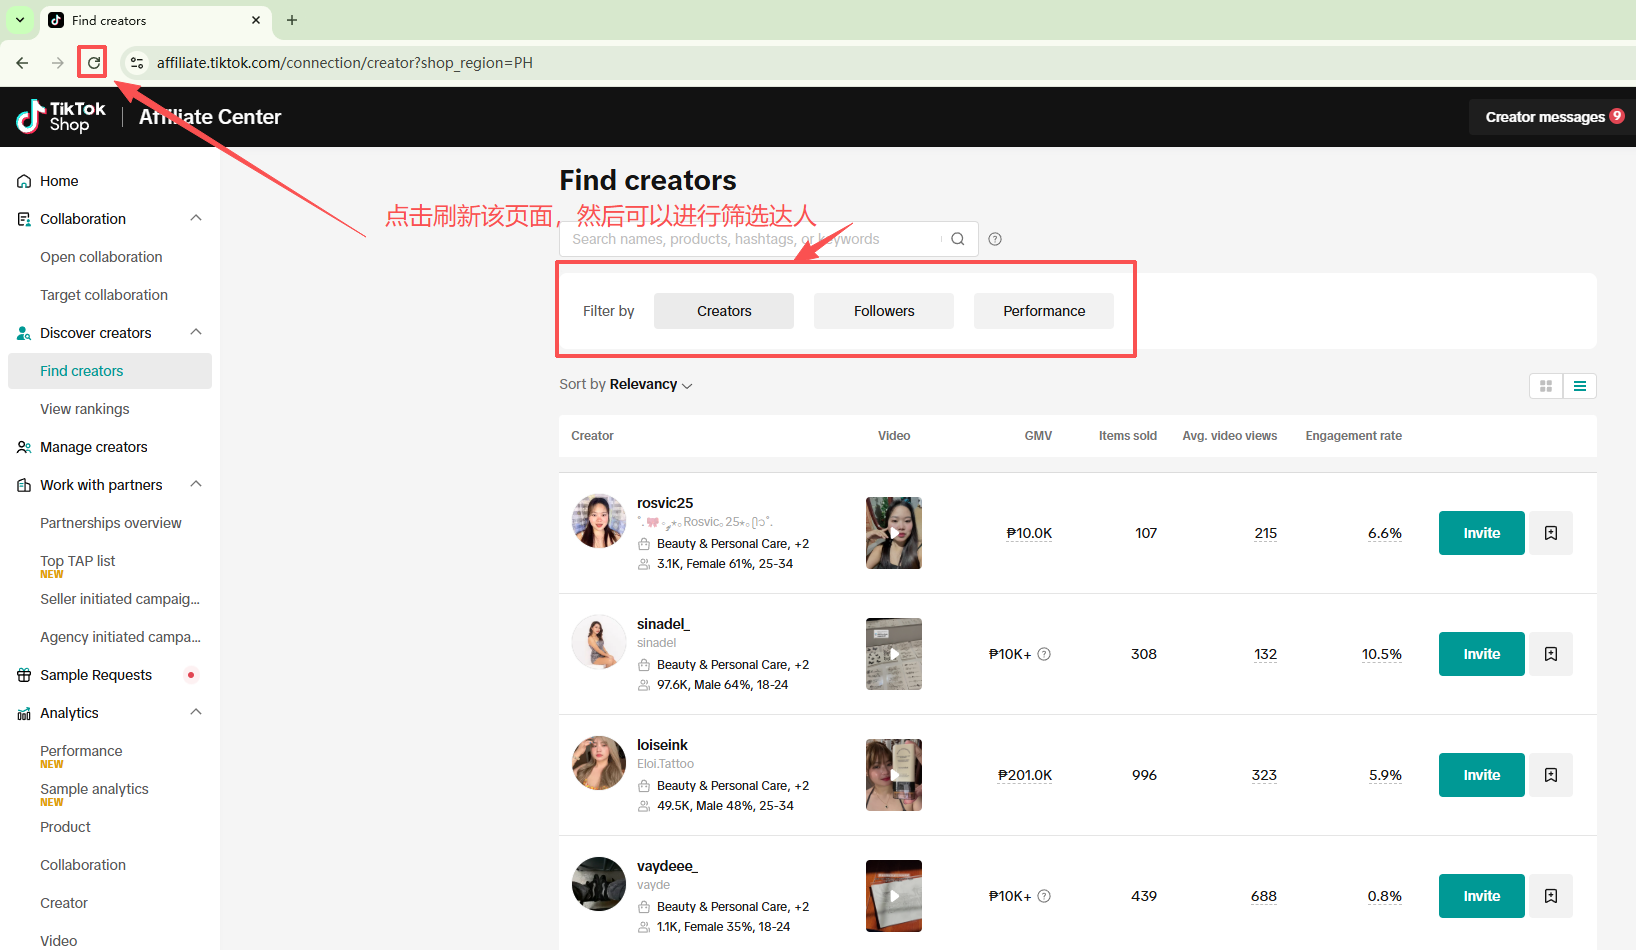Click the search magnifier icon
The width and height of the screenshot is (1636, 950).
(957, 239)
